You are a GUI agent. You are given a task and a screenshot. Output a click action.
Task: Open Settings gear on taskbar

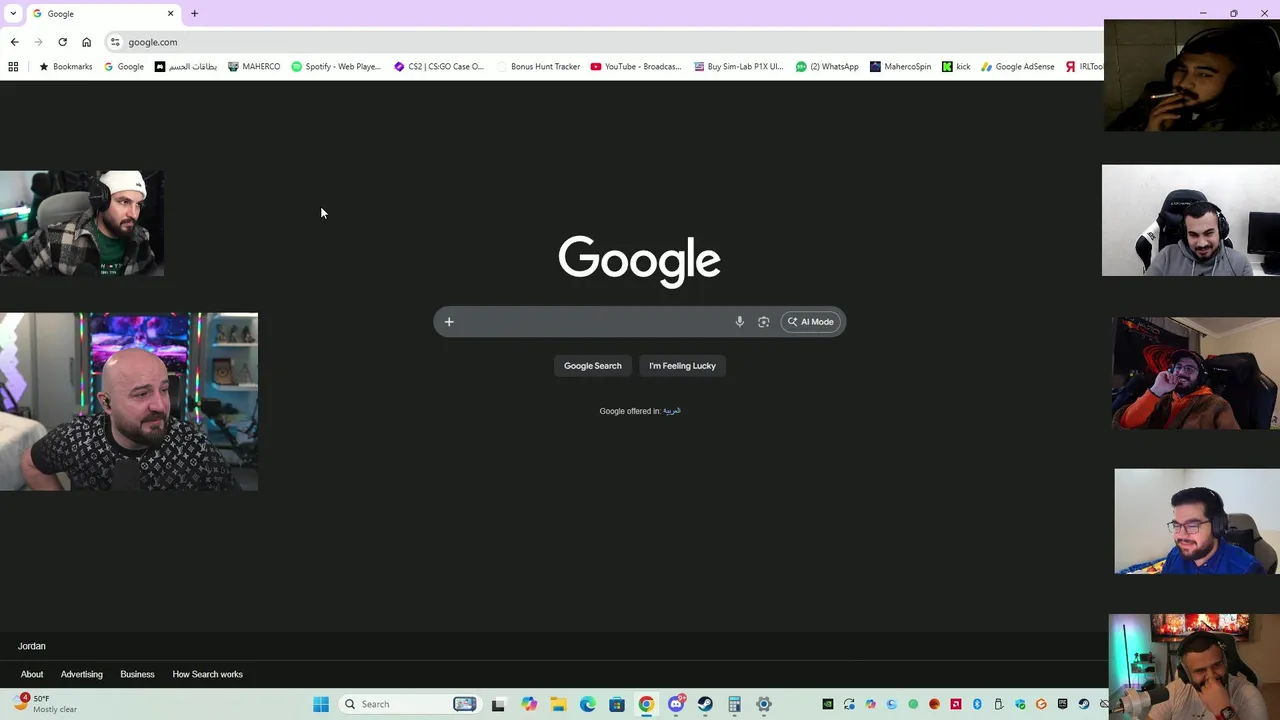[x=764, y=704]
